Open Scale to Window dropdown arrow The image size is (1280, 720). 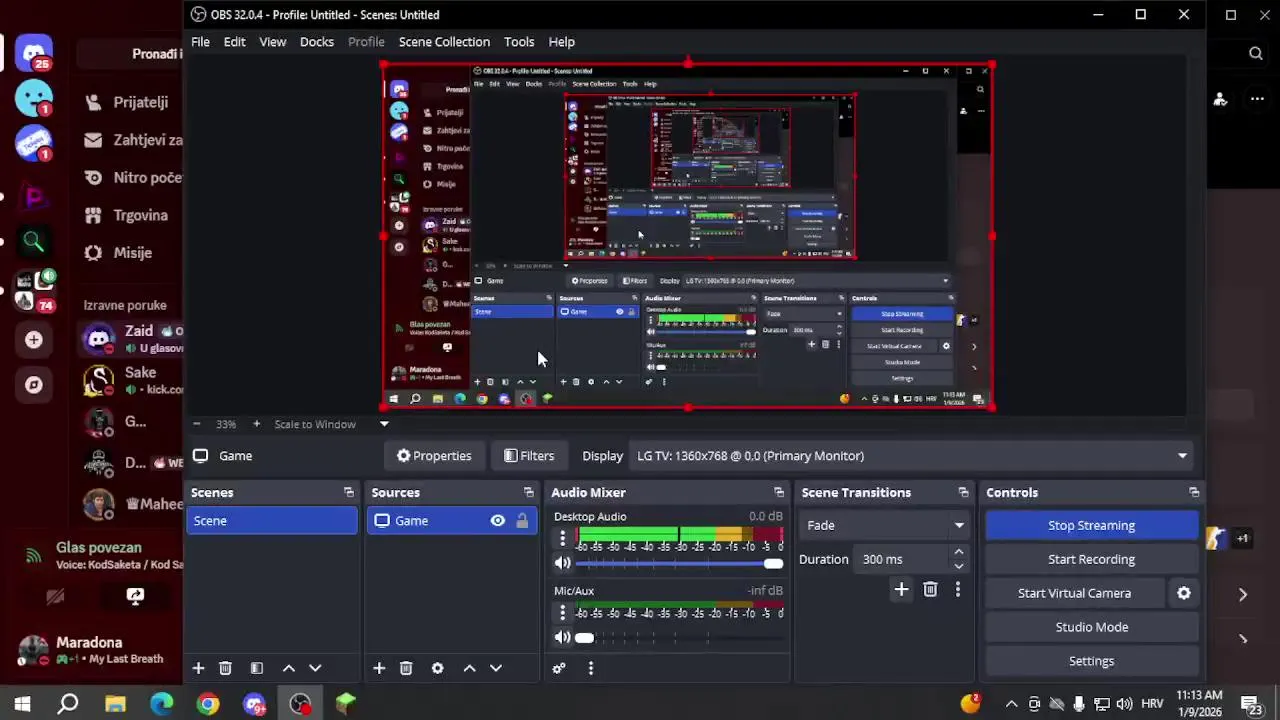(384, 424)
